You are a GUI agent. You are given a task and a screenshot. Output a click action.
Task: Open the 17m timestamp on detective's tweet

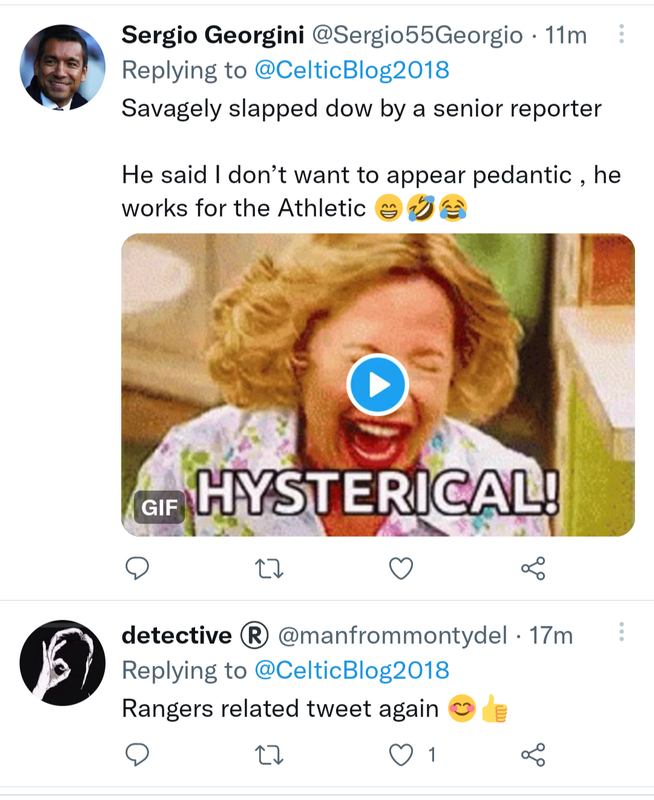coord(551,635)
